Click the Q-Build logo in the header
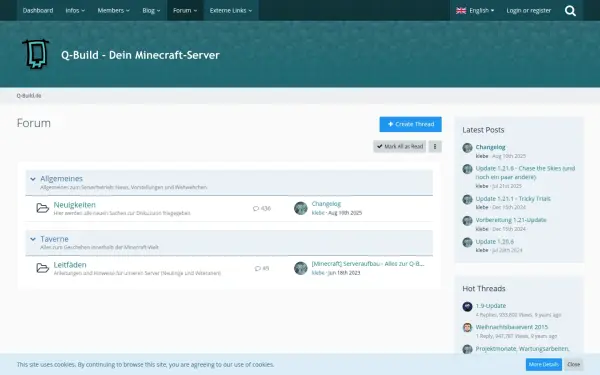Screen dimensions: 600x375 click(36, 54)
